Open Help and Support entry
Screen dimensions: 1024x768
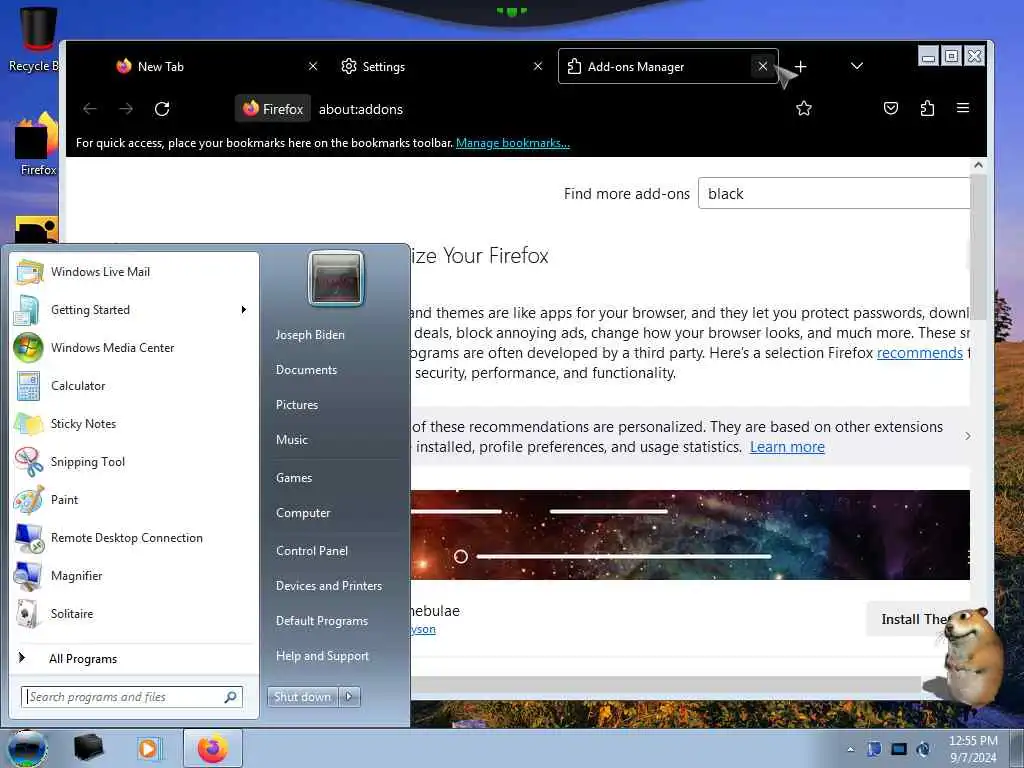(323, 656)
